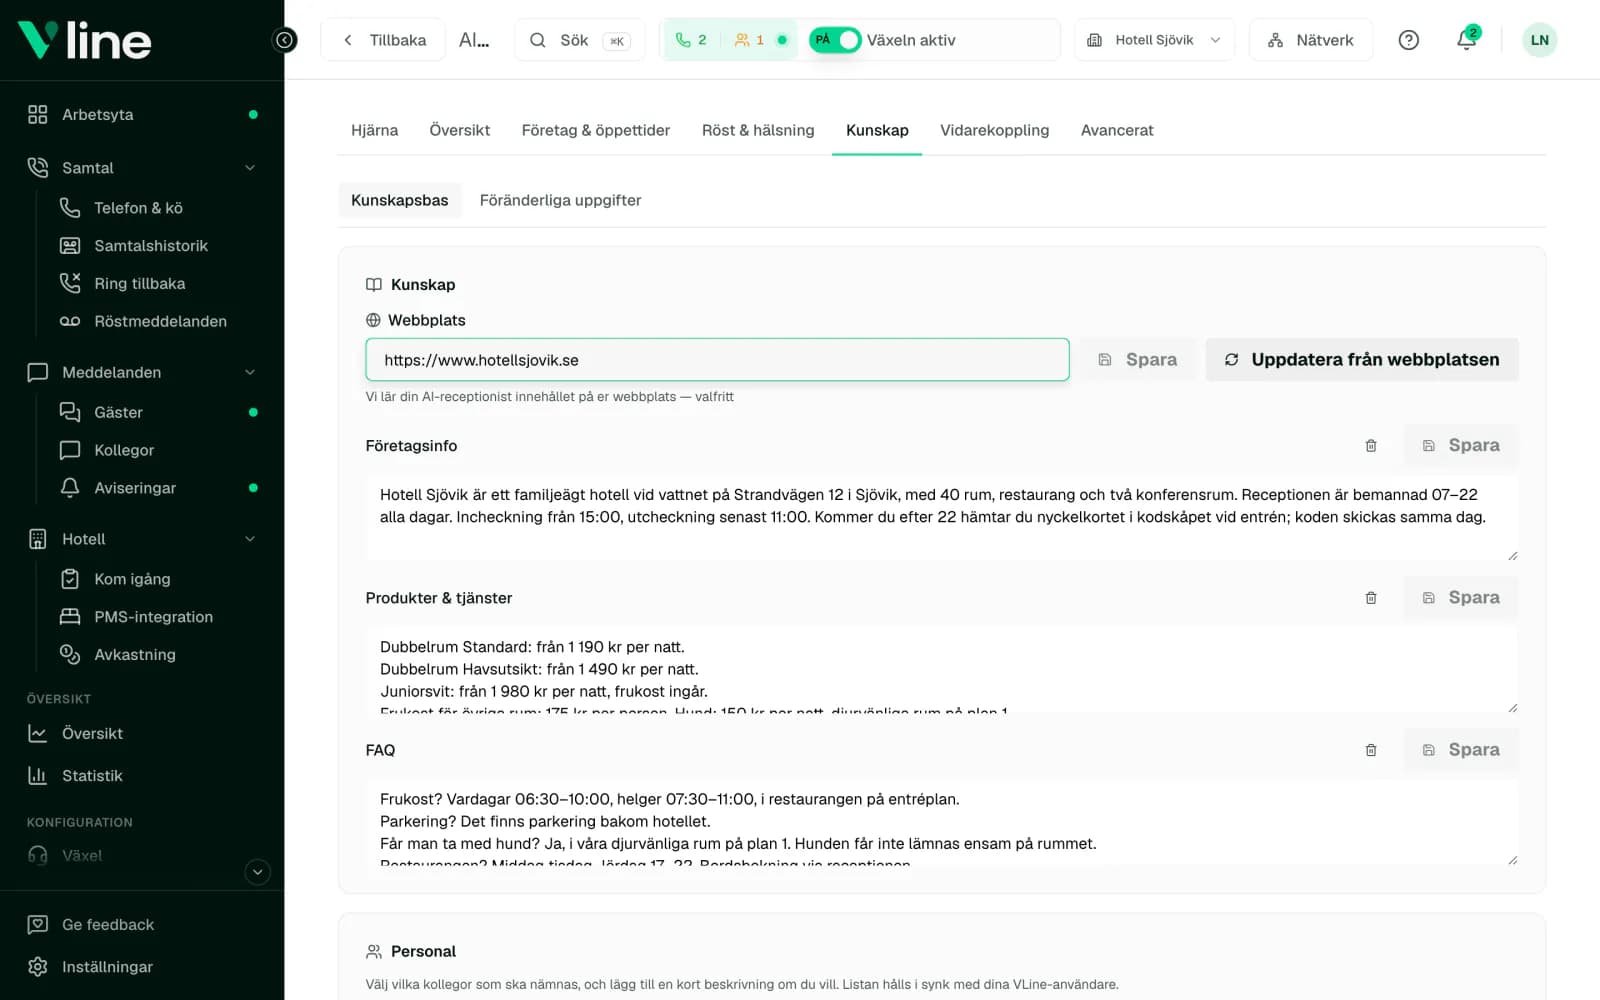Delete the Produkter & tjänster section with the trash icon
The width and height of the screenshot is (1600, 1000).
point(1371,598)
